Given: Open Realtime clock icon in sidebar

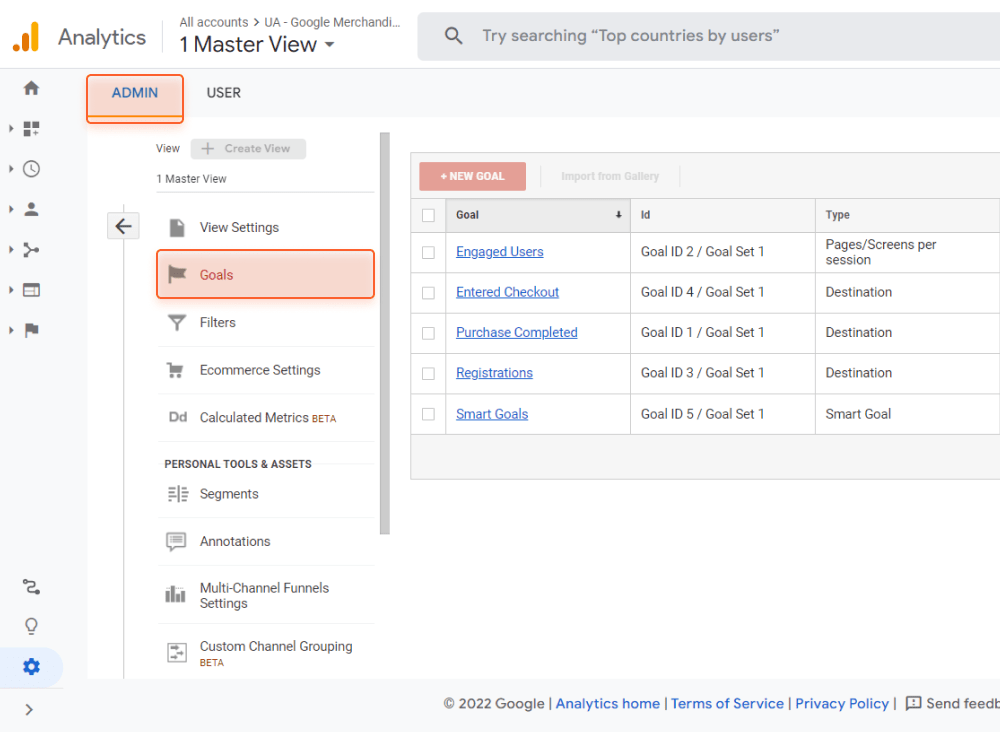Looking at the screenshot, I should [31, 169].
